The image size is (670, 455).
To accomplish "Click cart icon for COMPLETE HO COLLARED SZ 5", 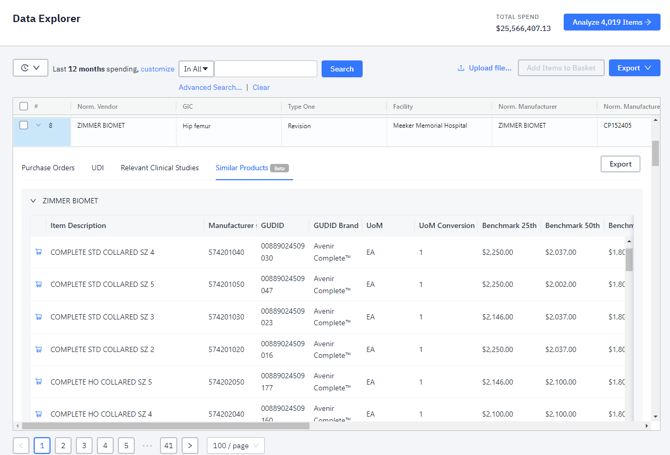I will click(39, 382).
